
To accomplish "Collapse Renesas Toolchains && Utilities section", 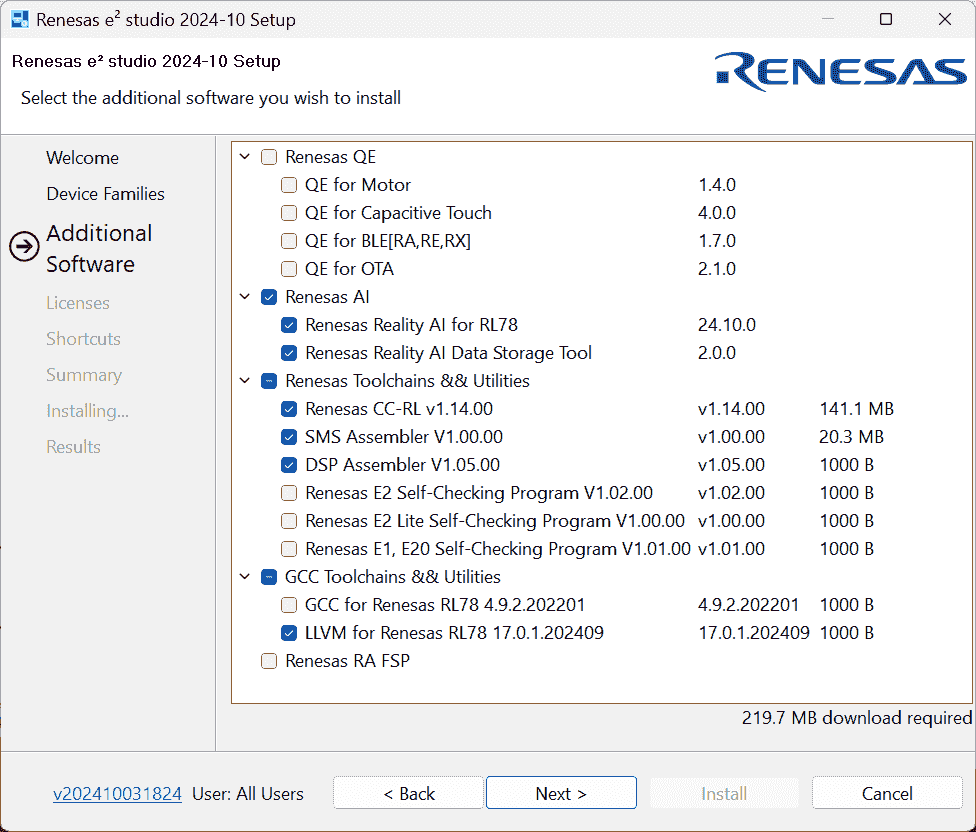I will coord(246,381).
